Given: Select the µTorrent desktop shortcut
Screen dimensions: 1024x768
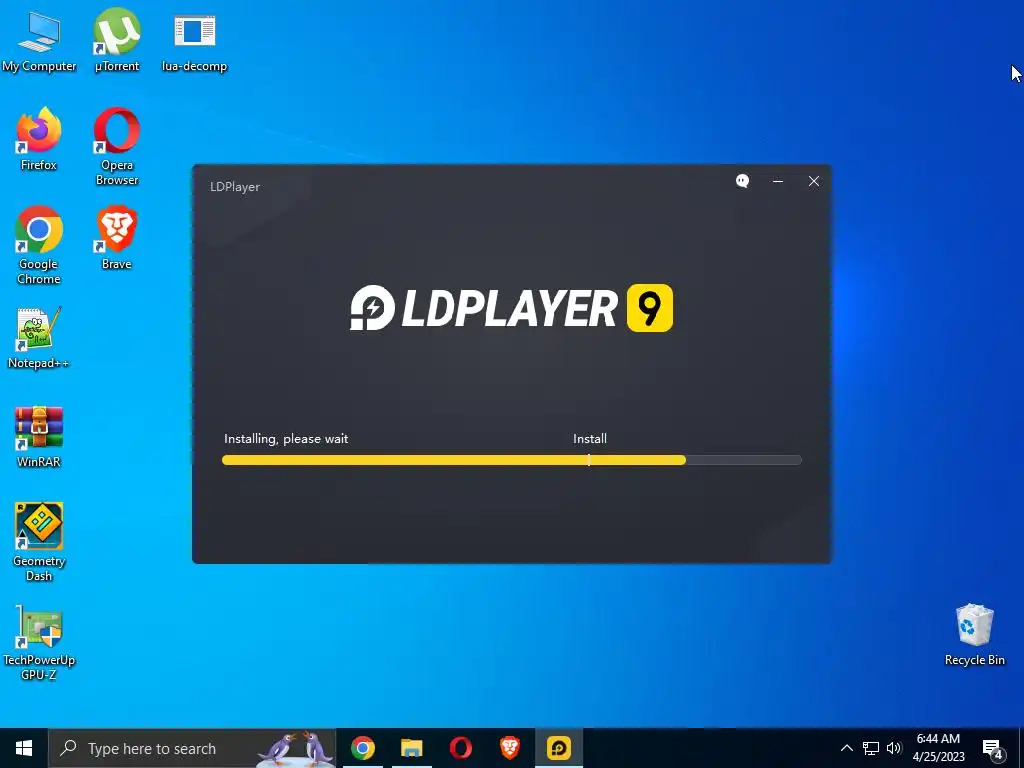Looking at the screenshot, I should pos(117,40).
